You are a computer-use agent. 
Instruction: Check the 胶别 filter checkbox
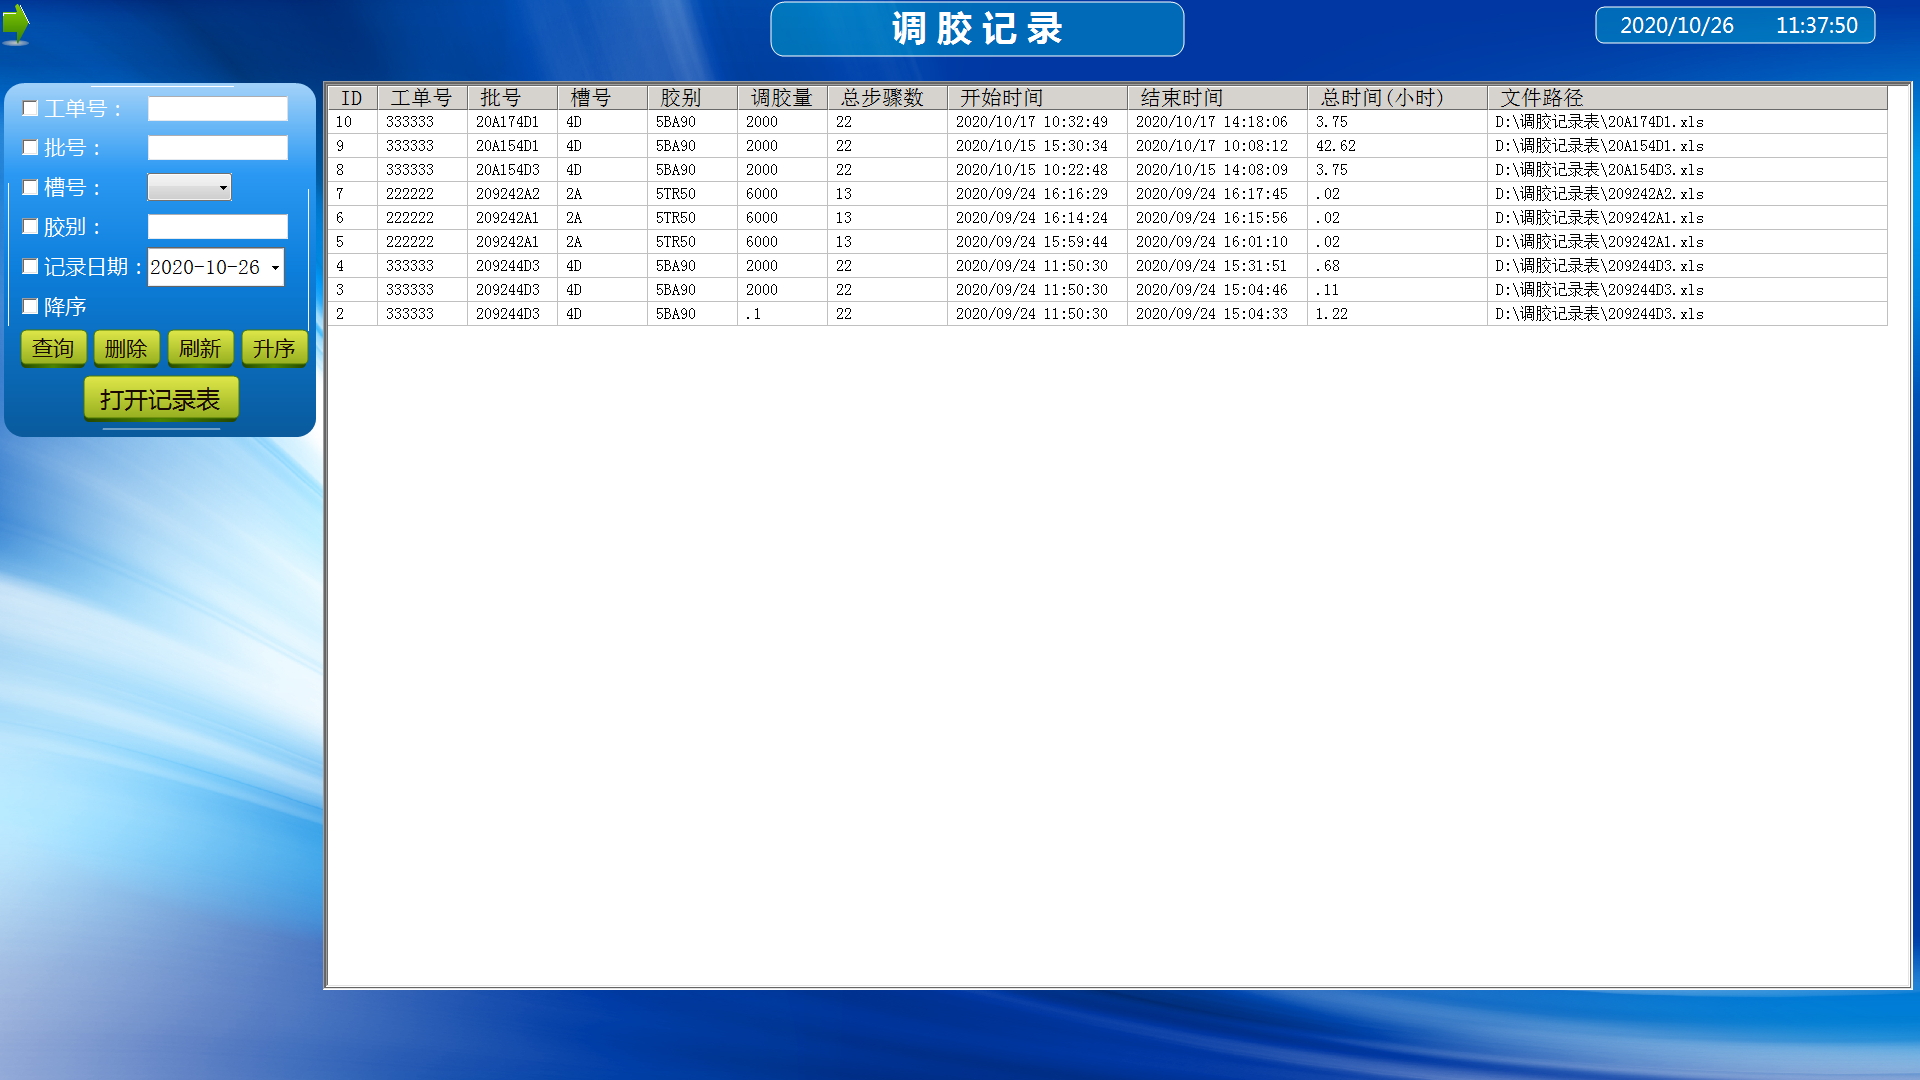tap(31, 227)
